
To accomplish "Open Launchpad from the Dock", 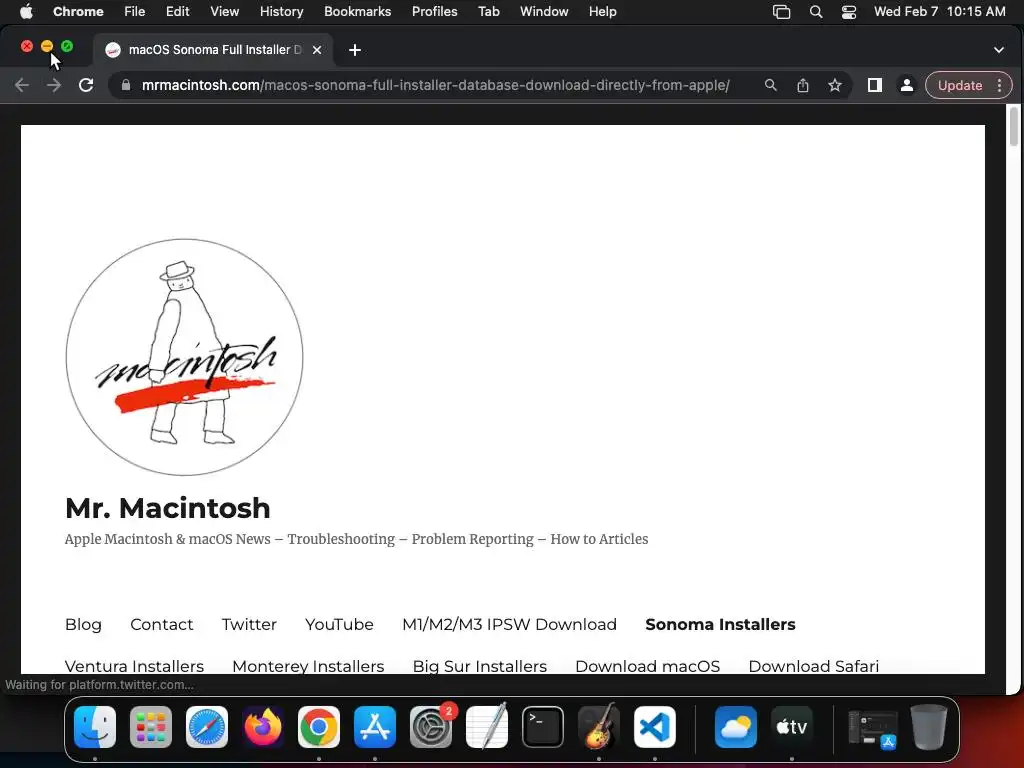I will pyautogui.click(x=151, y=727).
